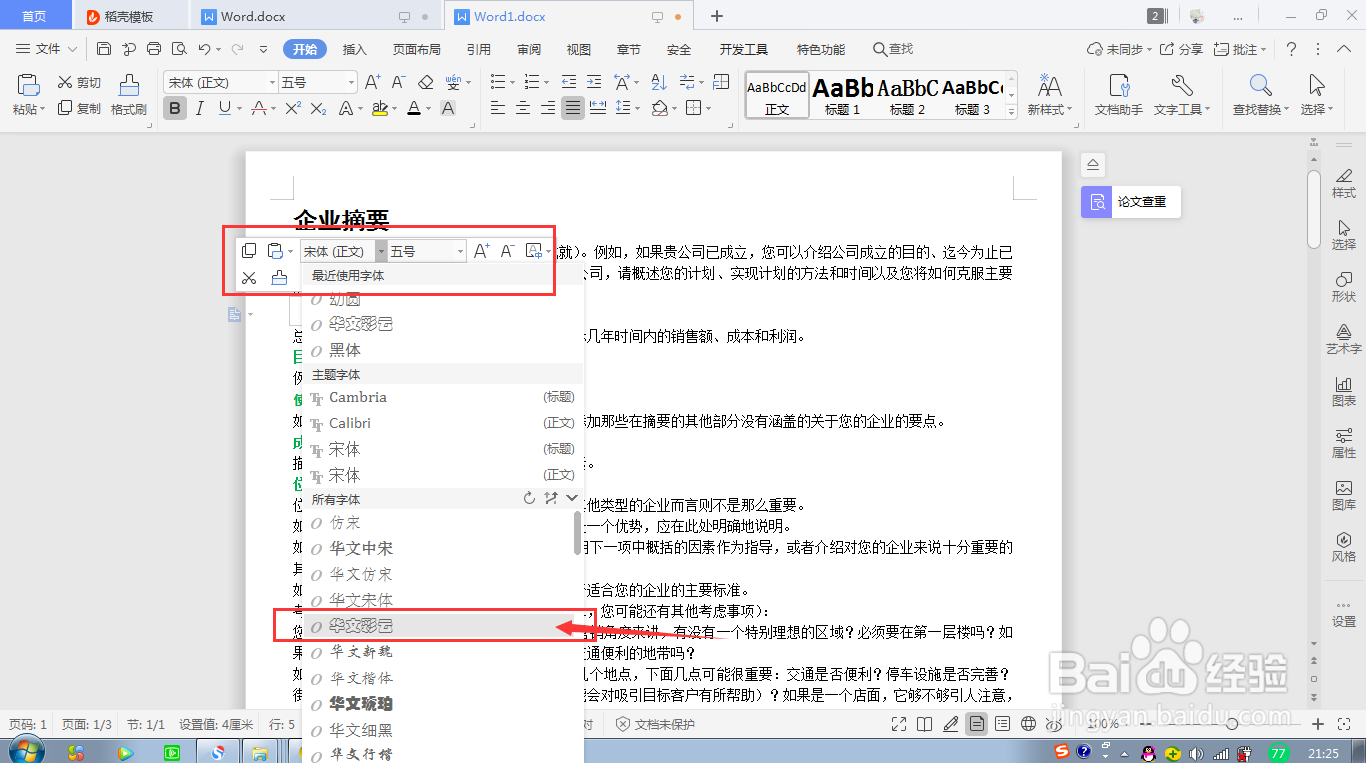Collapse the all-fonts section chevron
This screenshot has height=763, width=1366.
(x=572, y=498)
